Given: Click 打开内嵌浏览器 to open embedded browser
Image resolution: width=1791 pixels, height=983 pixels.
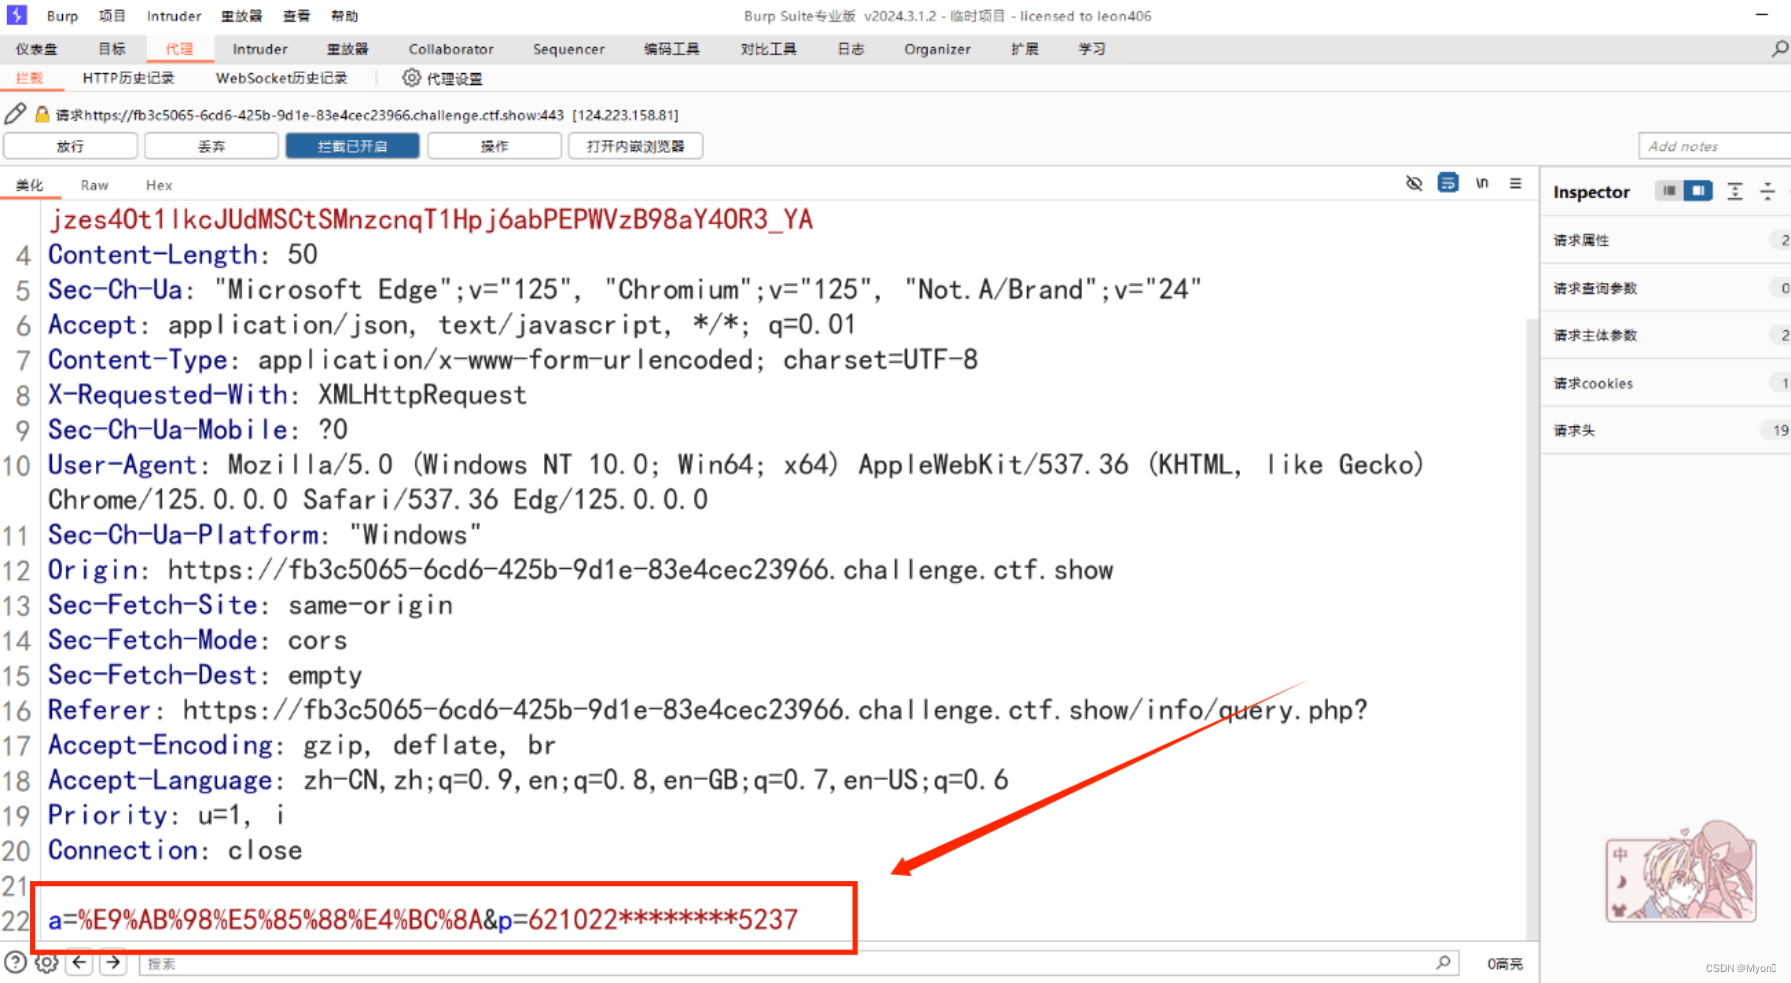Looking at the screenshot, I should 635,145.
